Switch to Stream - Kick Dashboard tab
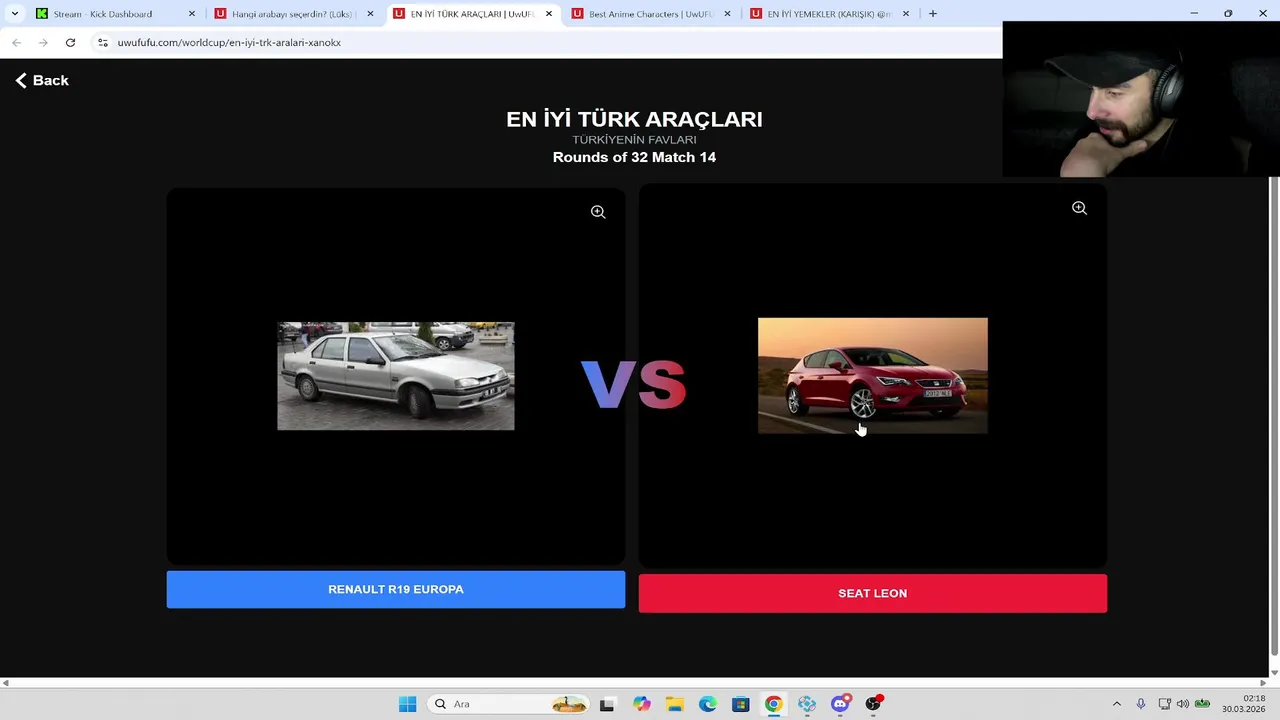 point(103,14)
